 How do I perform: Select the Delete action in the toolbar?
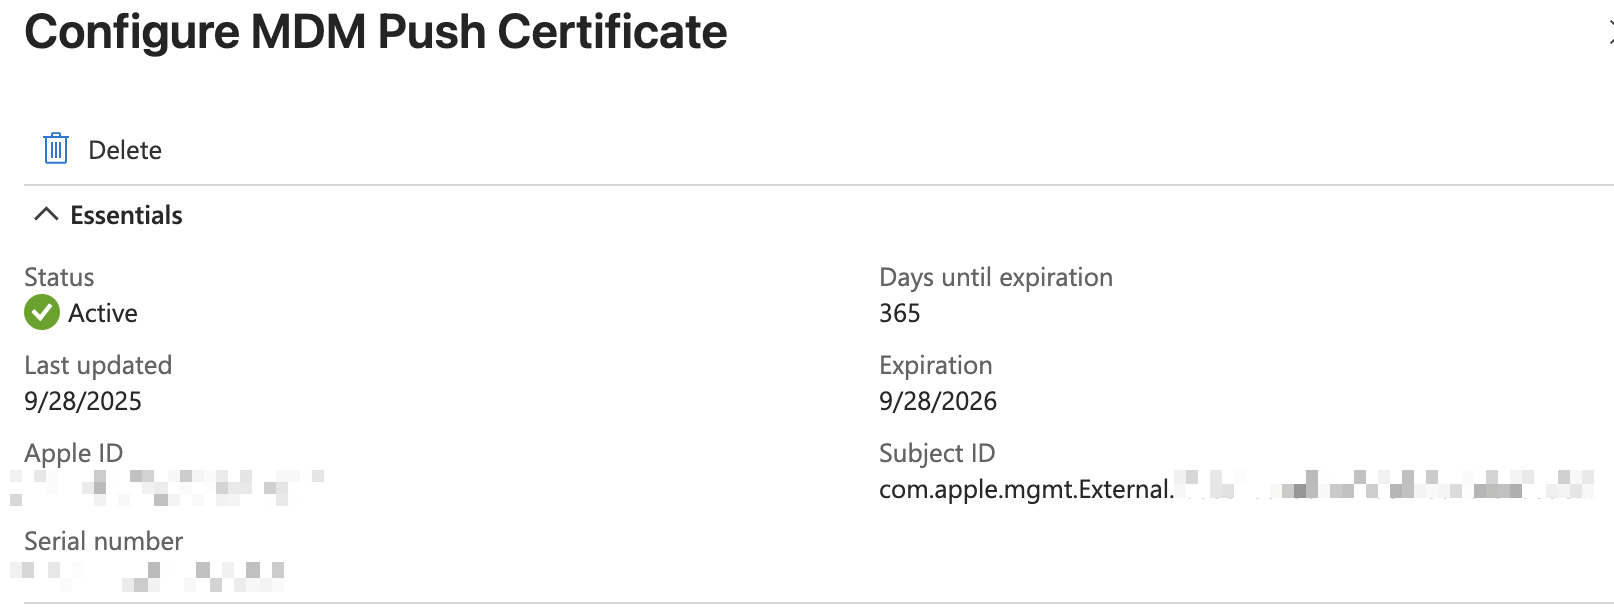pos(125,149)
